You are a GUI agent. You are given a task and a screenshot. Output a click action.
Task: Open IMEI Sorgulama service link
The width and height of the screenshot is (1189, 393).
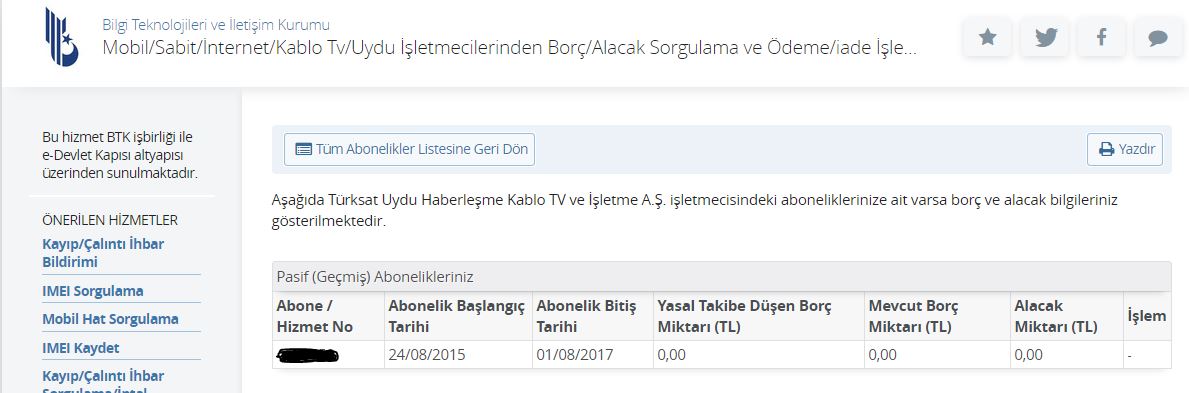click(x=93, y=291)
